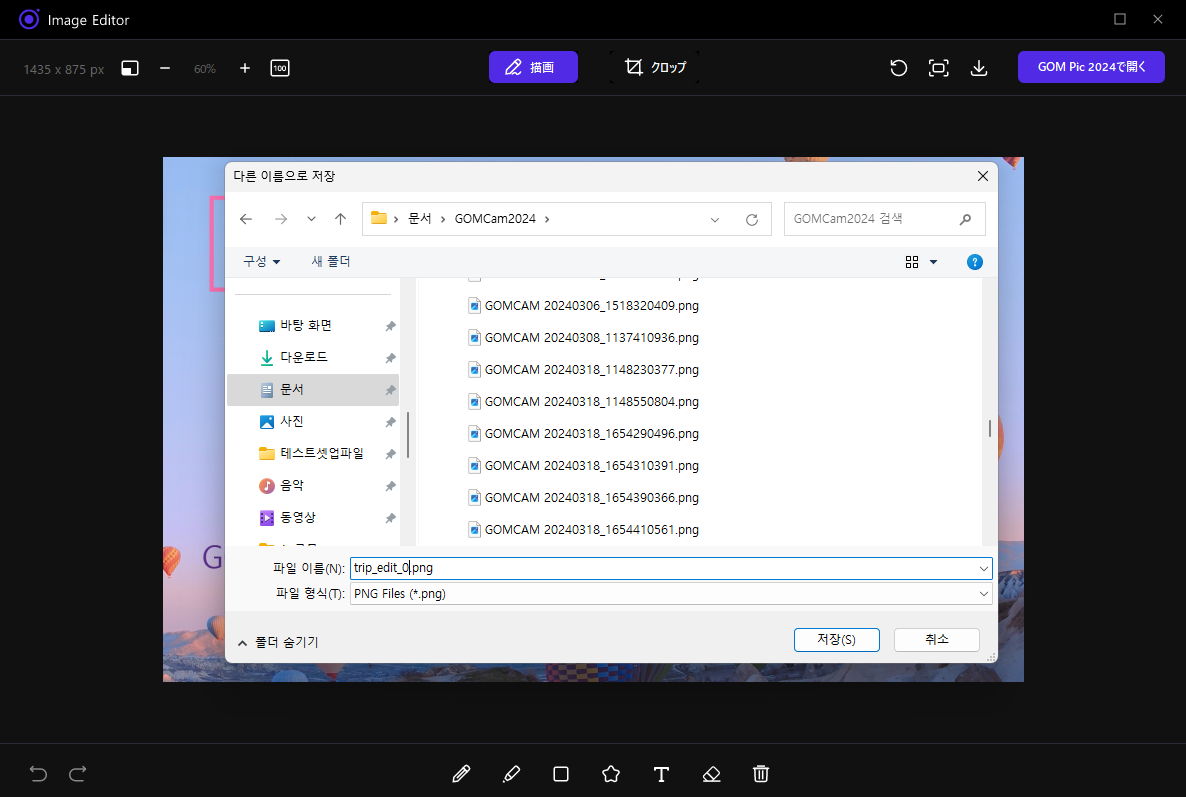Click the fit-to-screen icon
The height and width of the screenshot is (797, 1186).
click(x=938, y=68)
